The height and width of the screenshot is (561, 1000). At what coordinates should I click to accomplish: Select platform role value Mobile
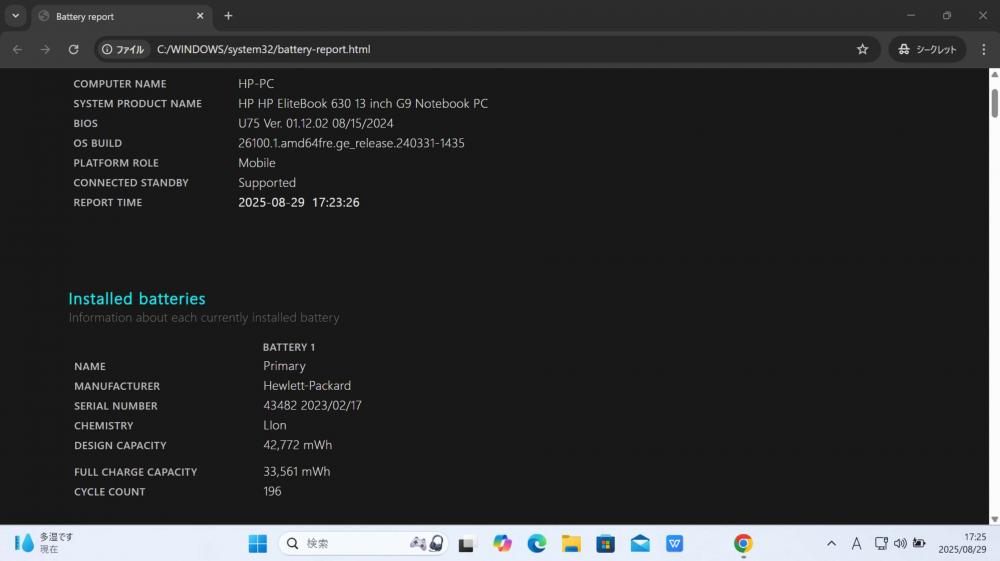click(x=256, y=163)
